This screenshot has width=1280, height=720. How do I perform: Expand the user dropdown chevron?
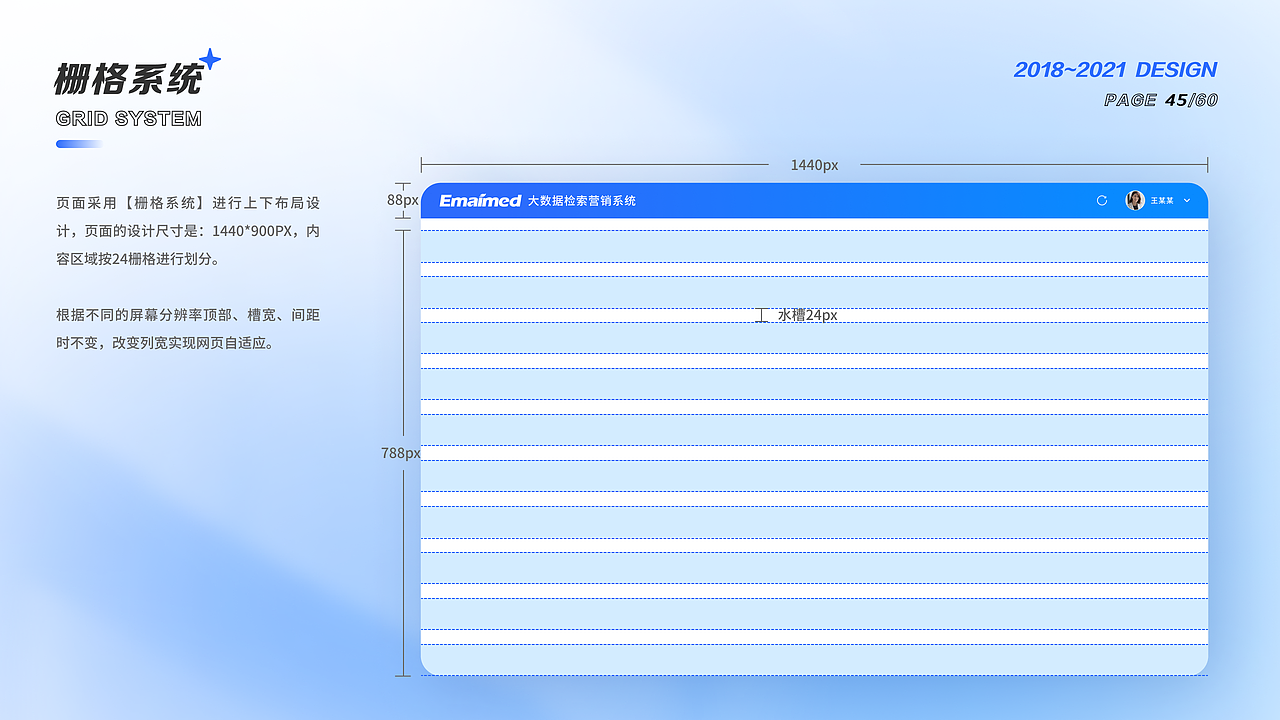(x=1187, y=200)
